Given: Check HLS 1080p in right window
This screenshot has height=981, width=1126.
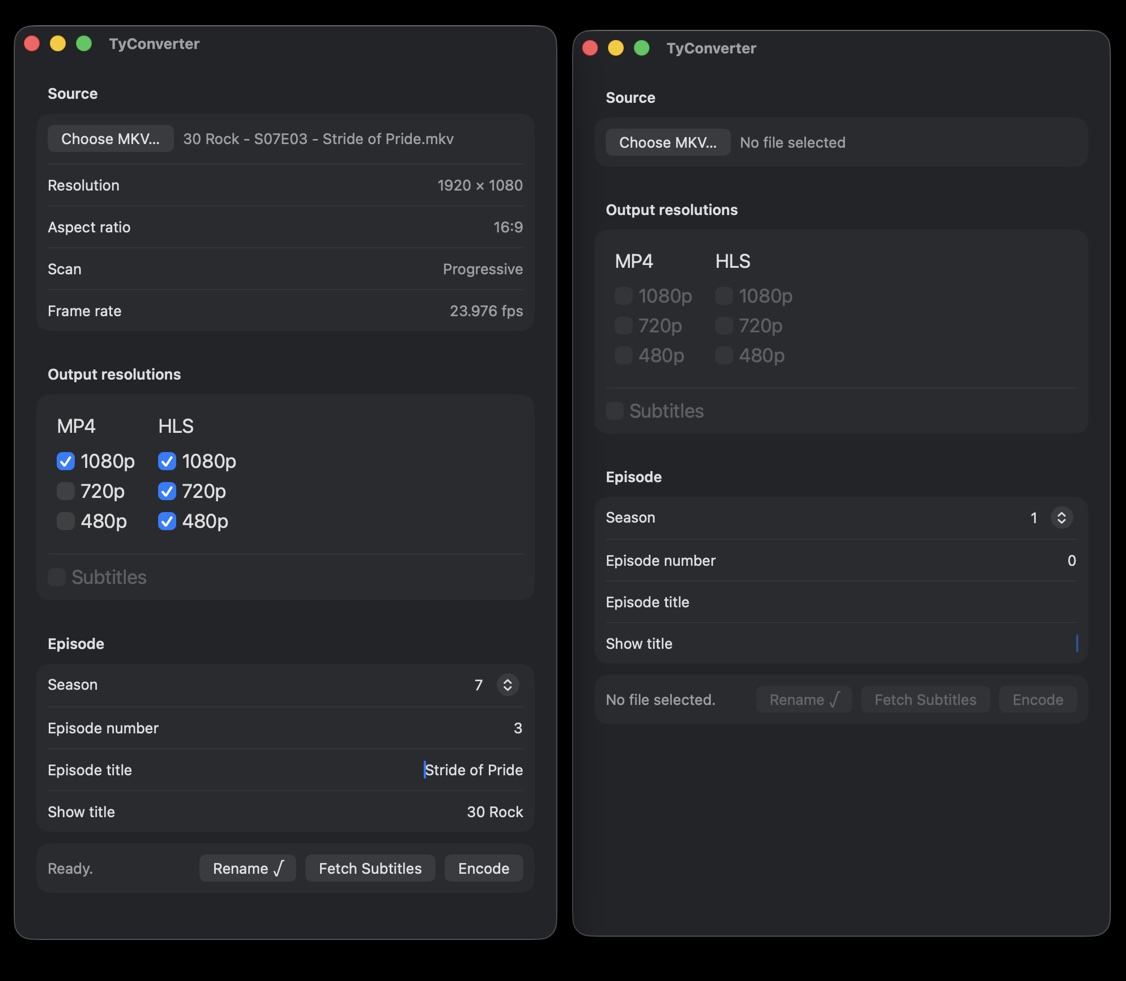Looking at the screenshot, I should (x=724, y=296).
